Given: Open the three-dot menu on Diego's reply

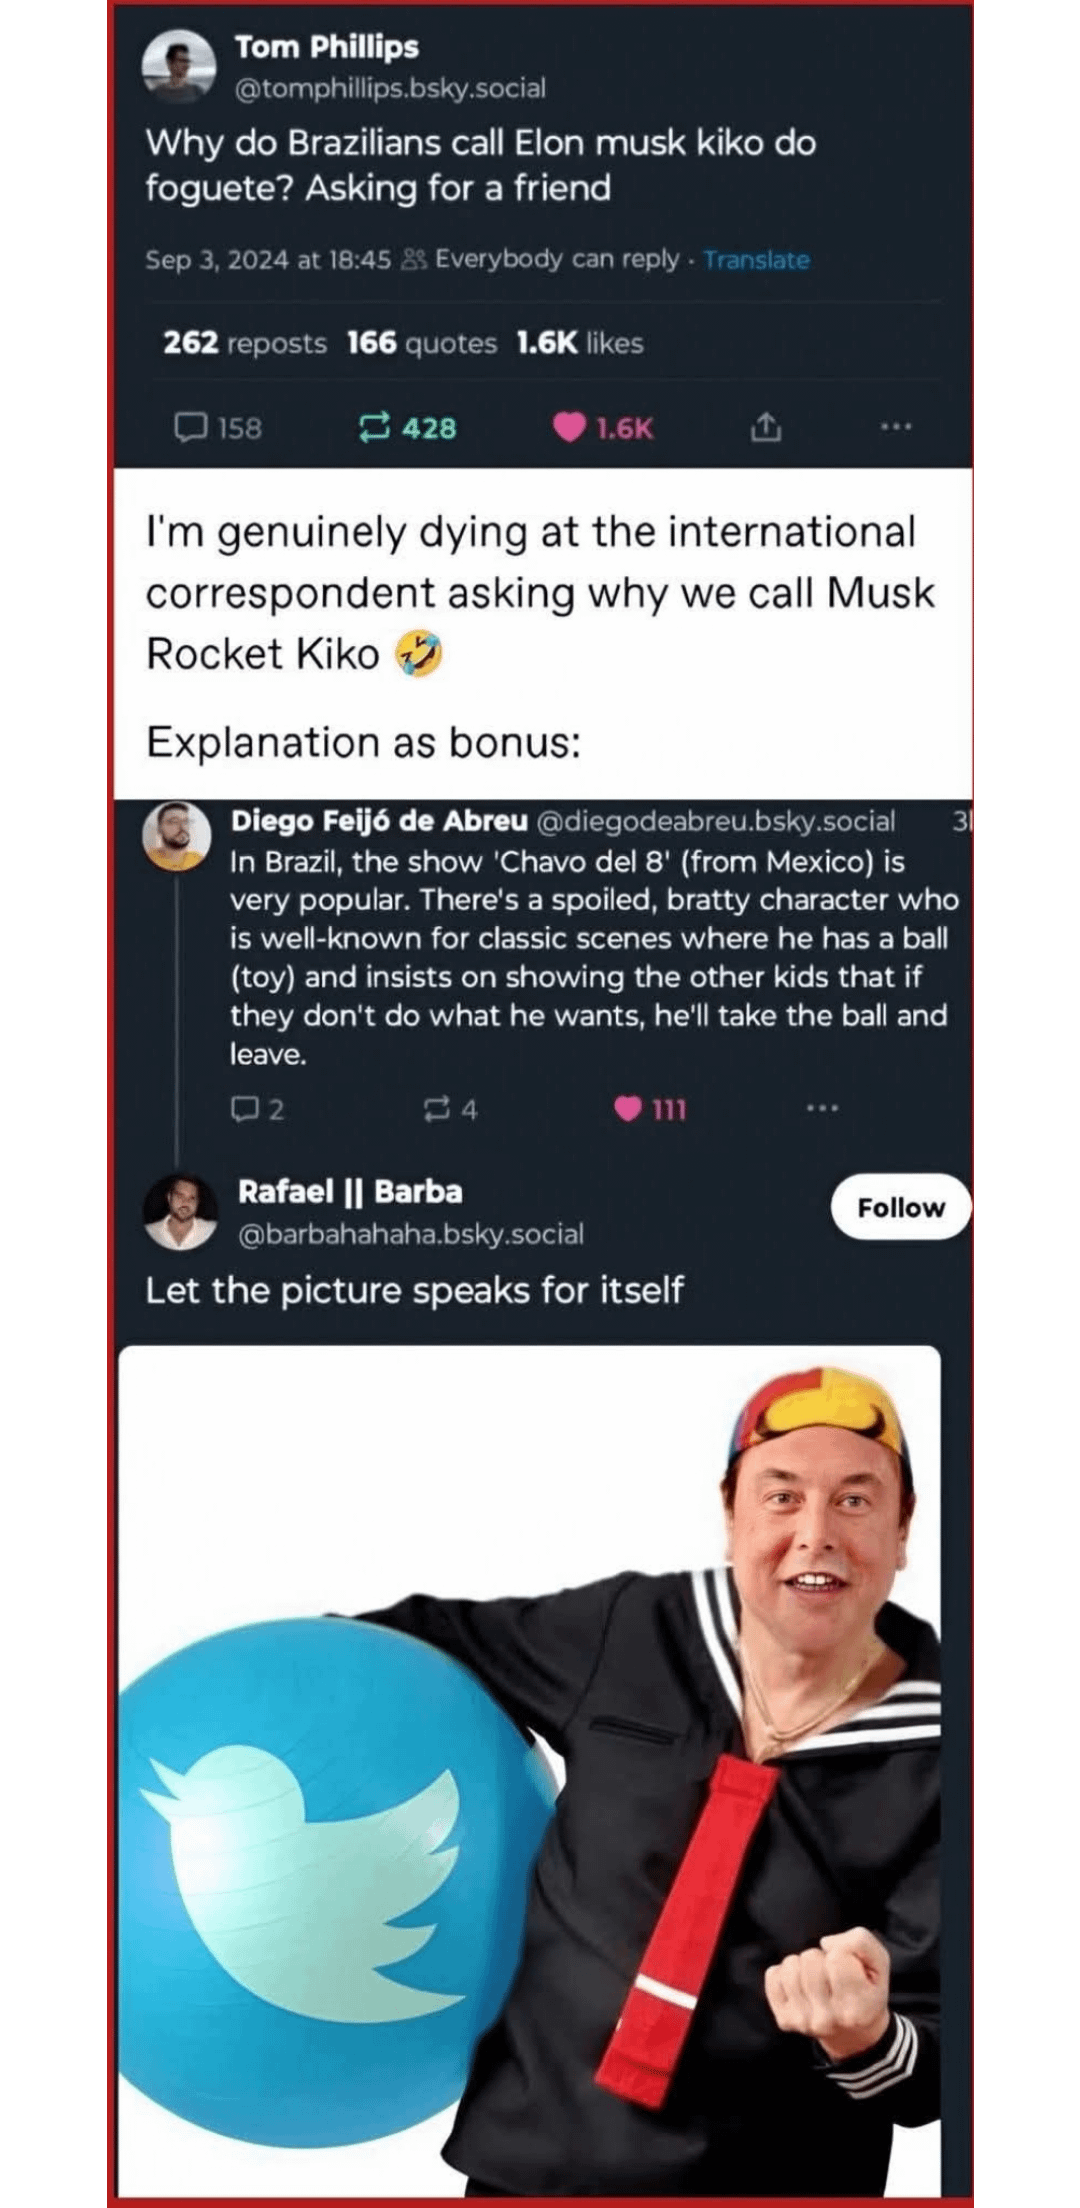Looking at the screenshot, I should (x=822, y=1108).
